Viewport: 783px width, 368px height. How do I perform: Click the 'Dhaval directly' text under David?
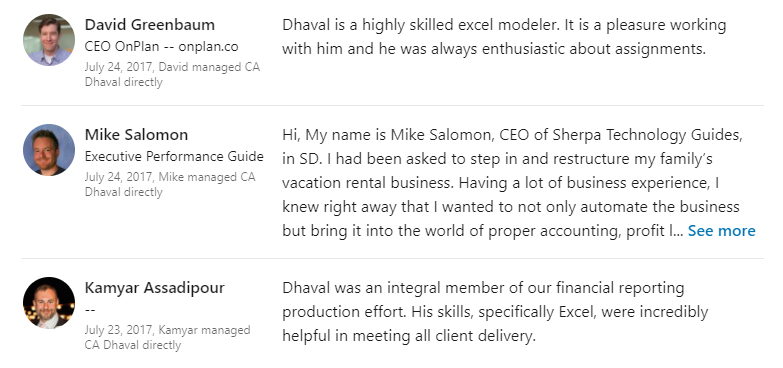[x=124, y=82]
